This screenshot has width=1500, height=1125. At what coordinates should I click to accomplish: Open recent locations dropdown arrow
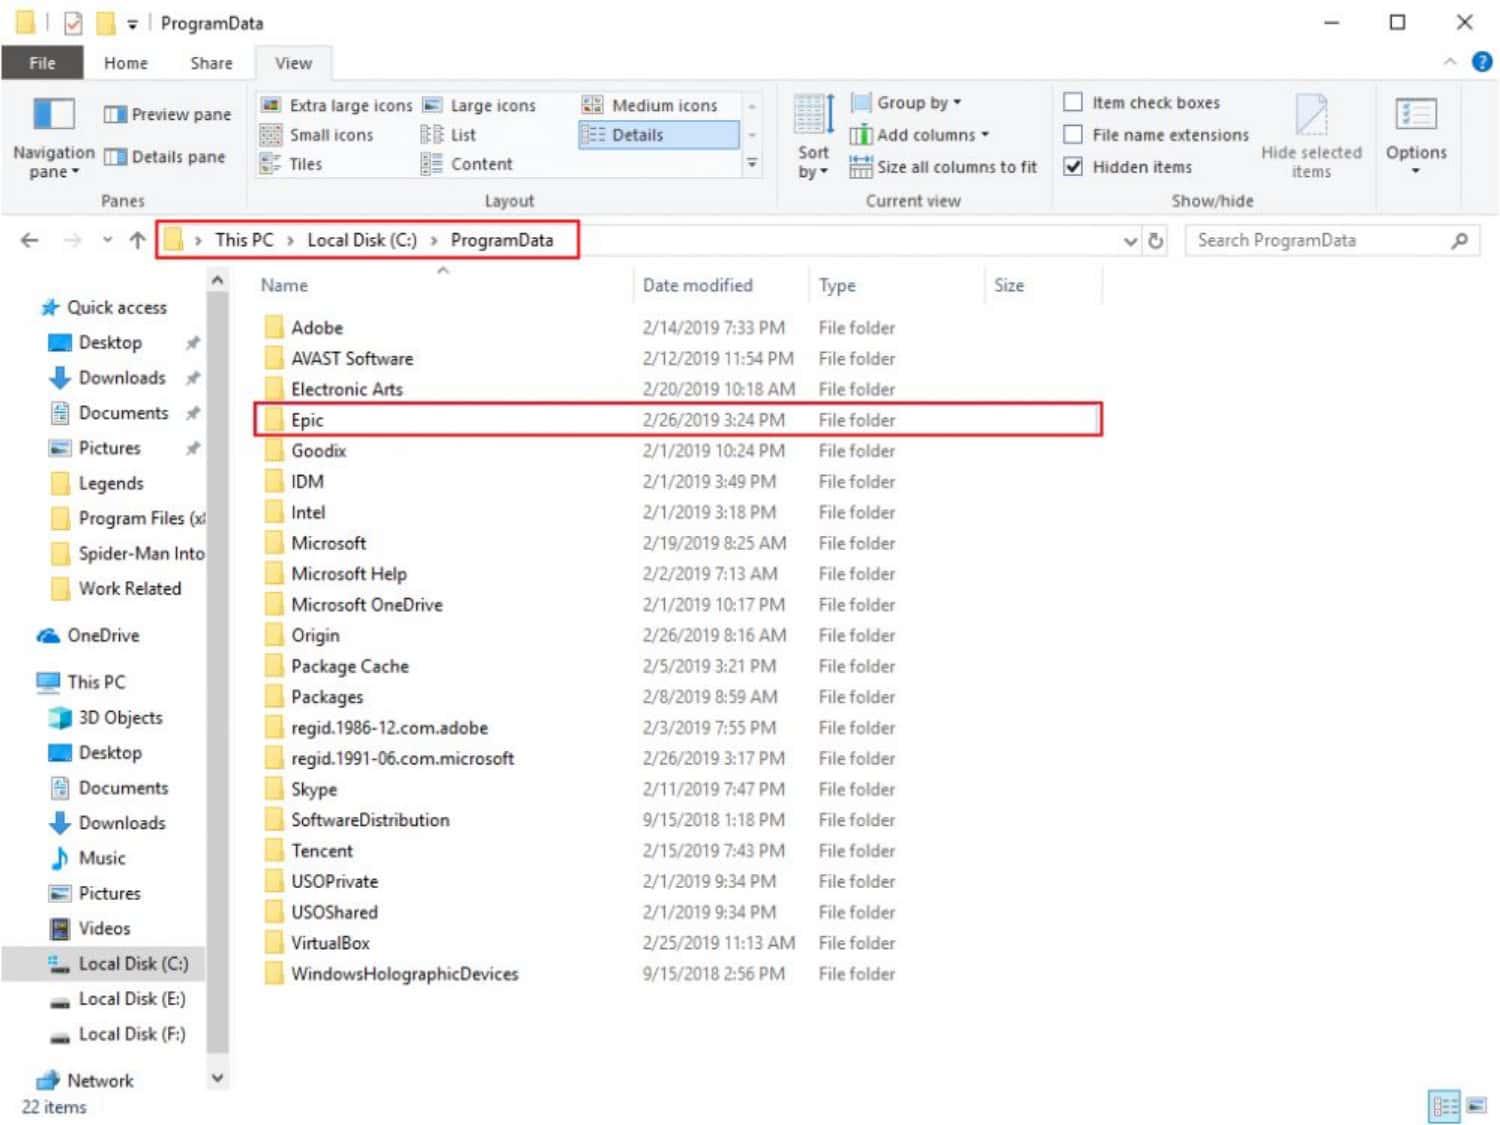point(107,240)
